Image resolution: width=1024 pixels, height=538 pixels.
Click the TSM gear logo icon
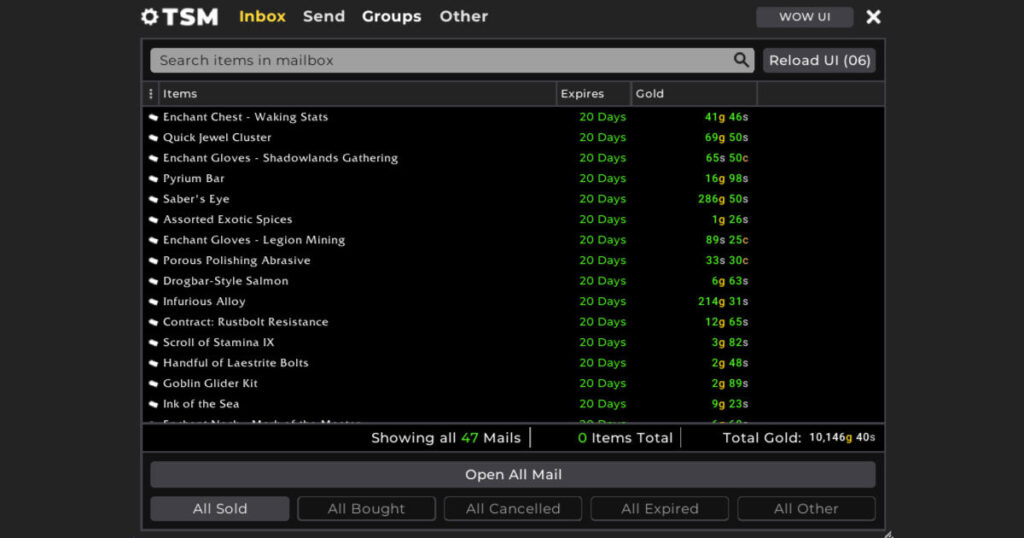coord(150,17)
